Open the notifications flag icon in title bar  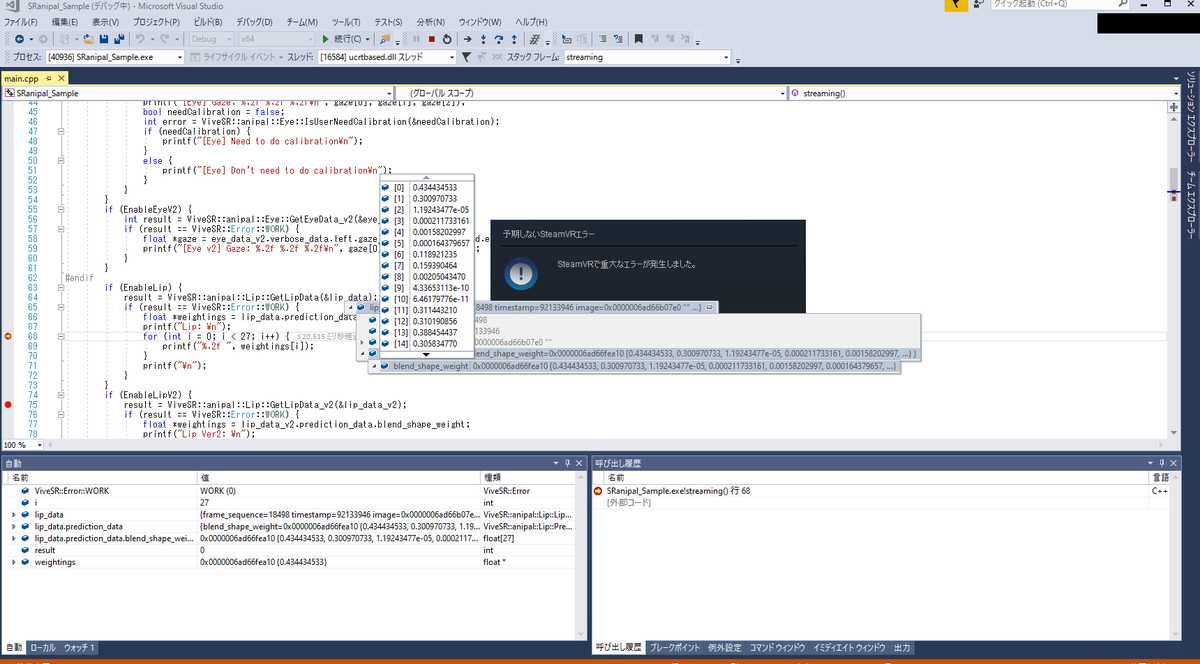(955, 4)
